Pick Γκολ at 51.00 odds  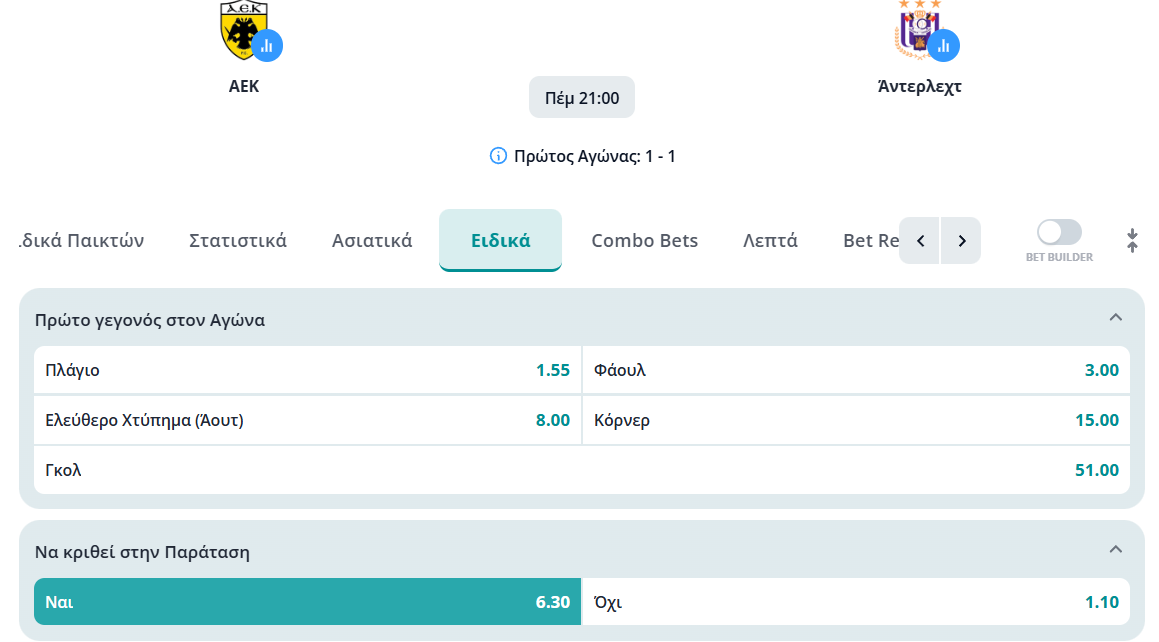[582, 470]
